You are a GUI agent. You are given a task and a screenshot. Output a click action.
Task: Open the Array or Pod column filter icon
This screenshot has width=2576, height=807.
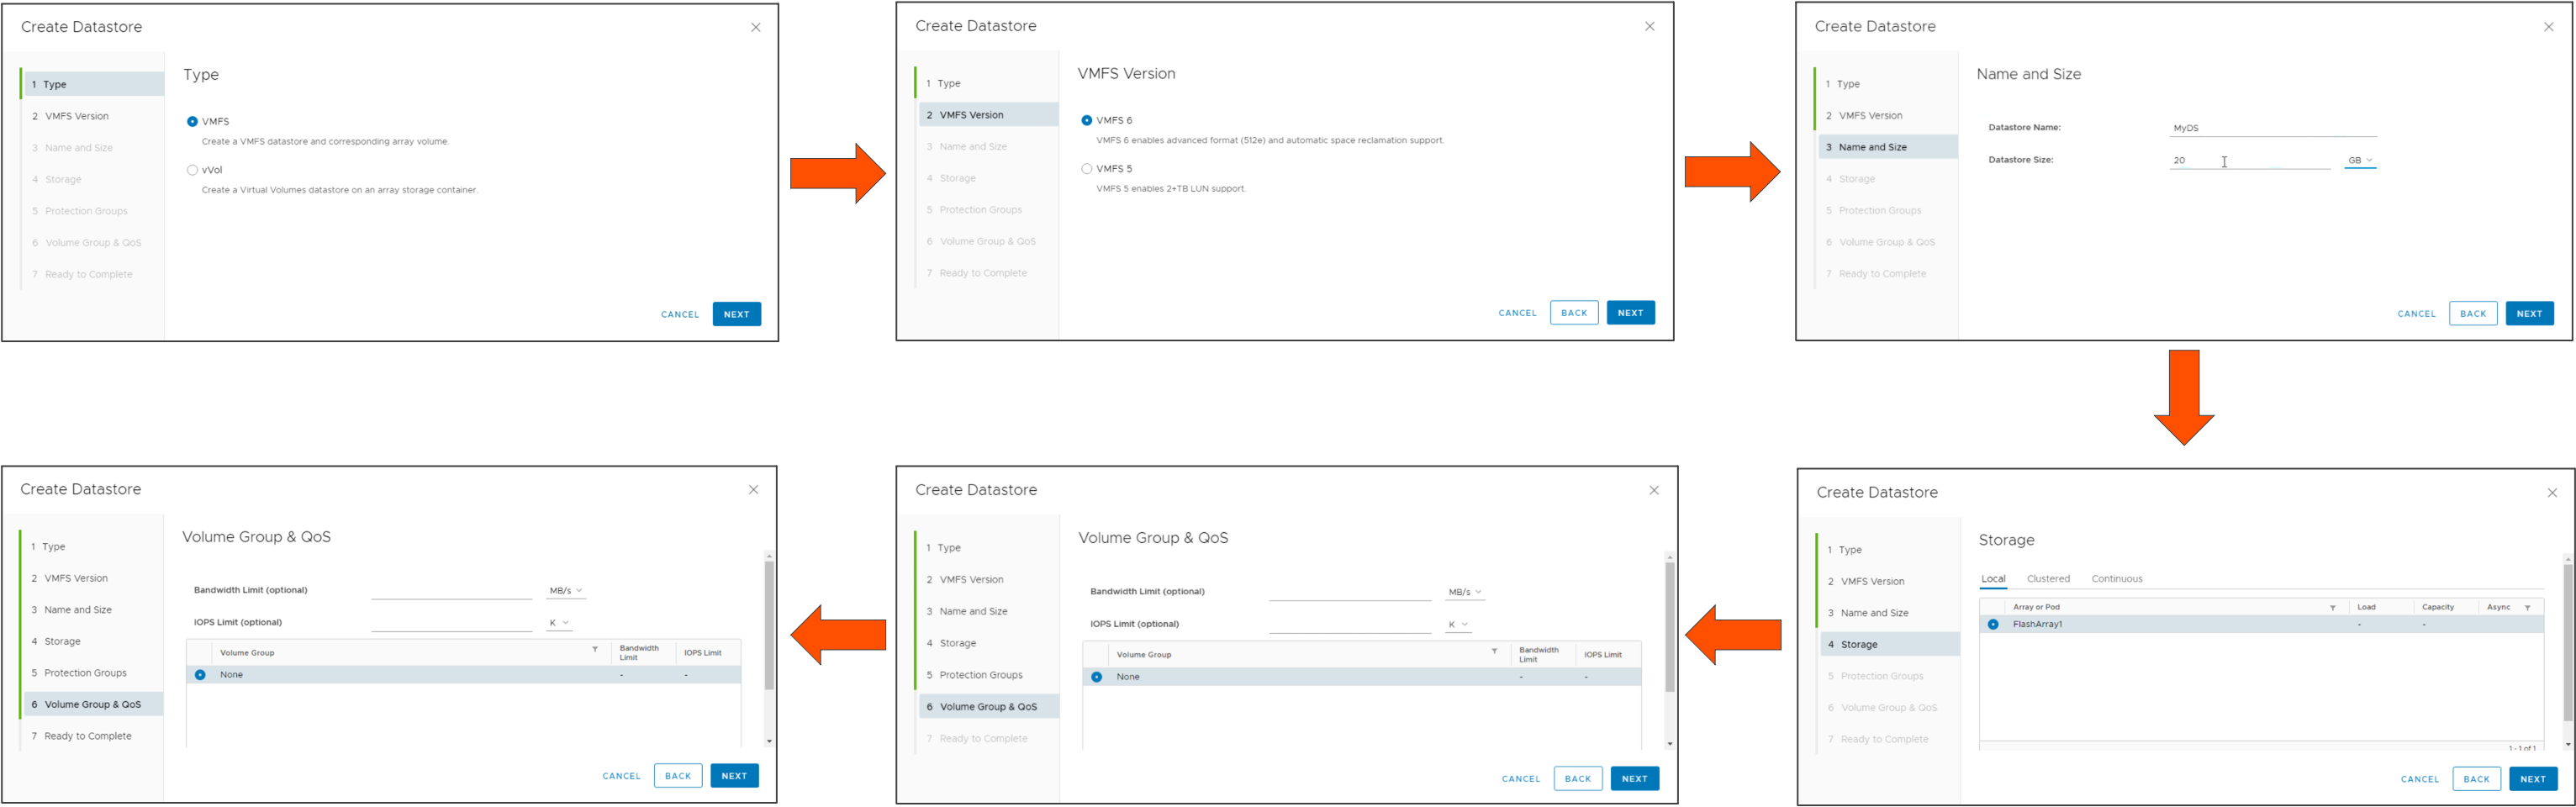2333,608
